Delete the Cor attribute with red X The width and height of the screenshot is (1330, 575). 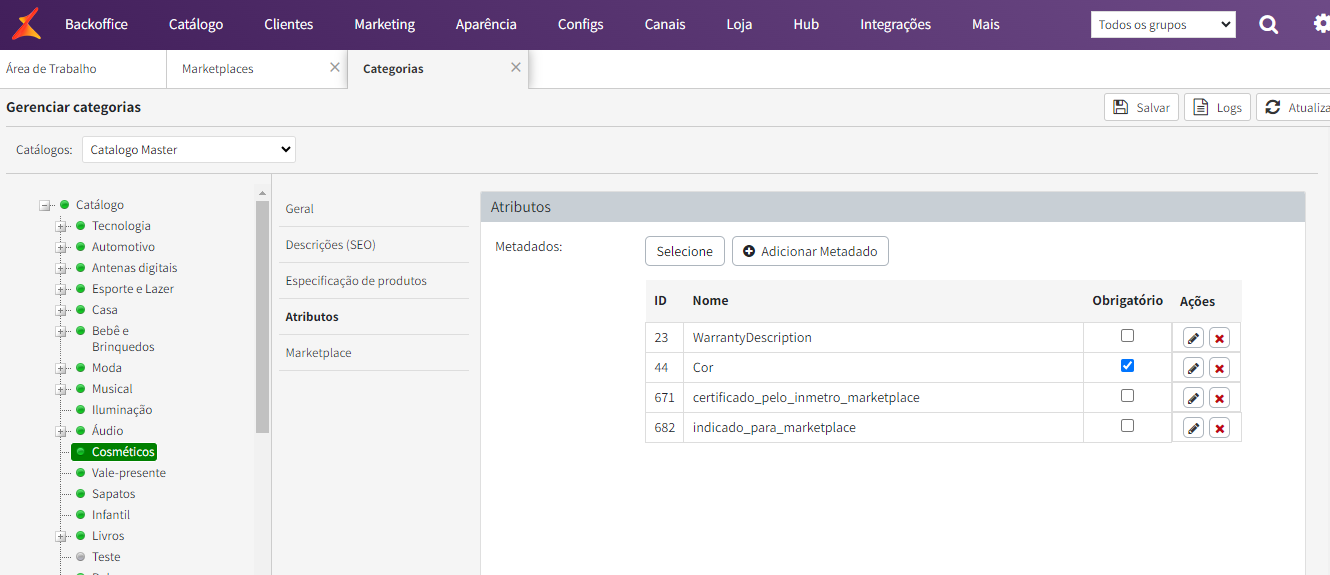pos(1219,368)
